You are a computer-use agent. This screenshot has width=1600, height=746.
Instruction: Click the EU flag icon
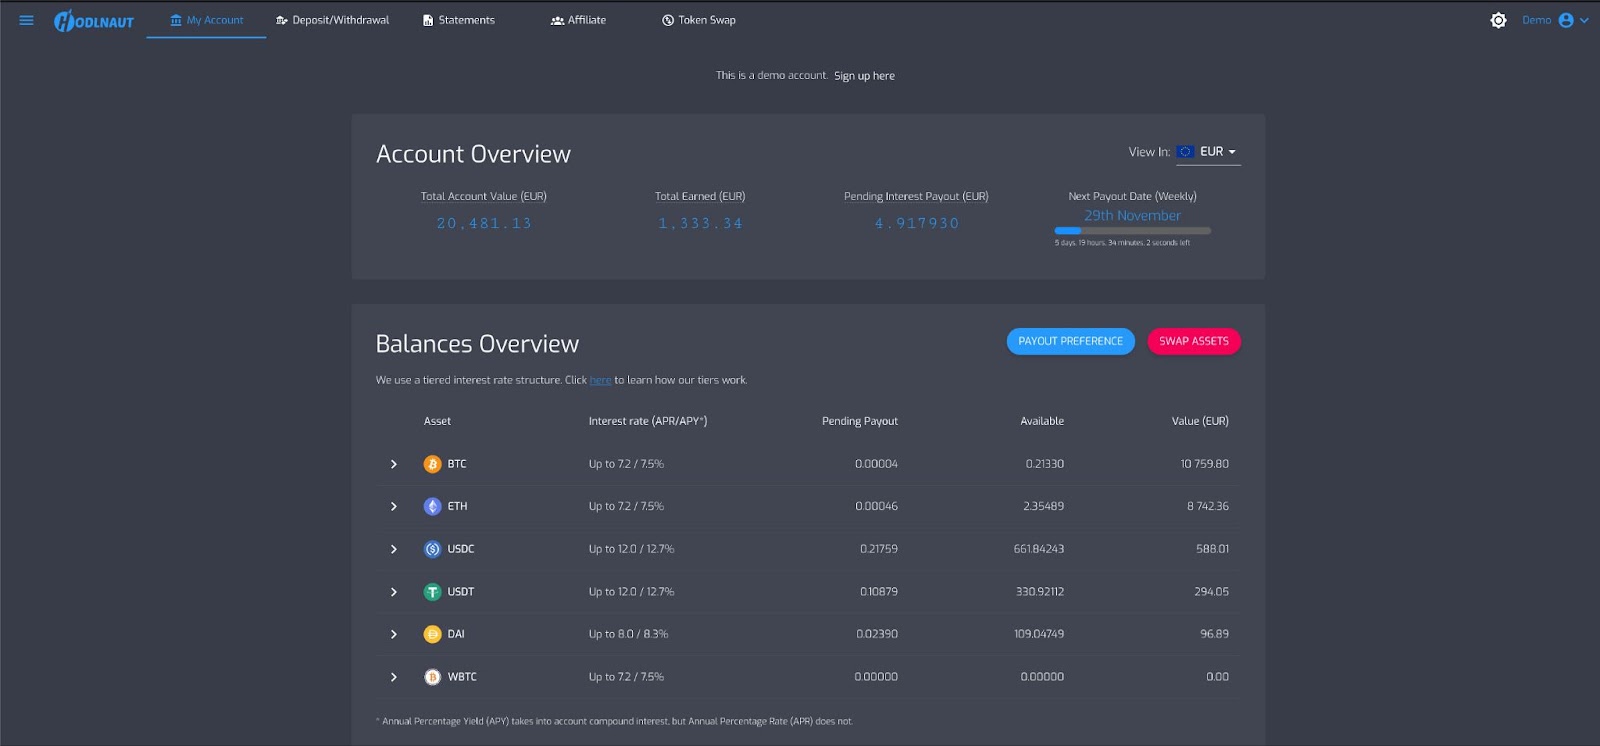pos(1185,152)
